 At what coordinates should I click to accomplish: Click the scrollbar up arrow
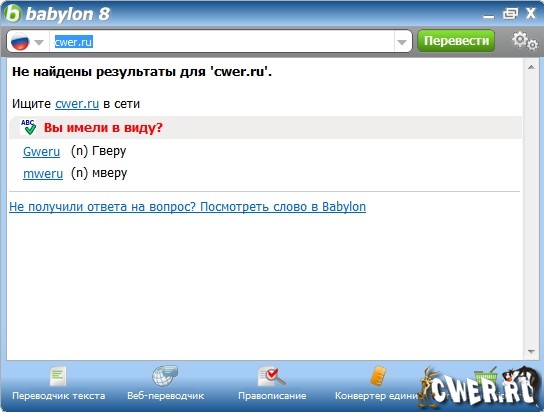(x=531, y=67)
